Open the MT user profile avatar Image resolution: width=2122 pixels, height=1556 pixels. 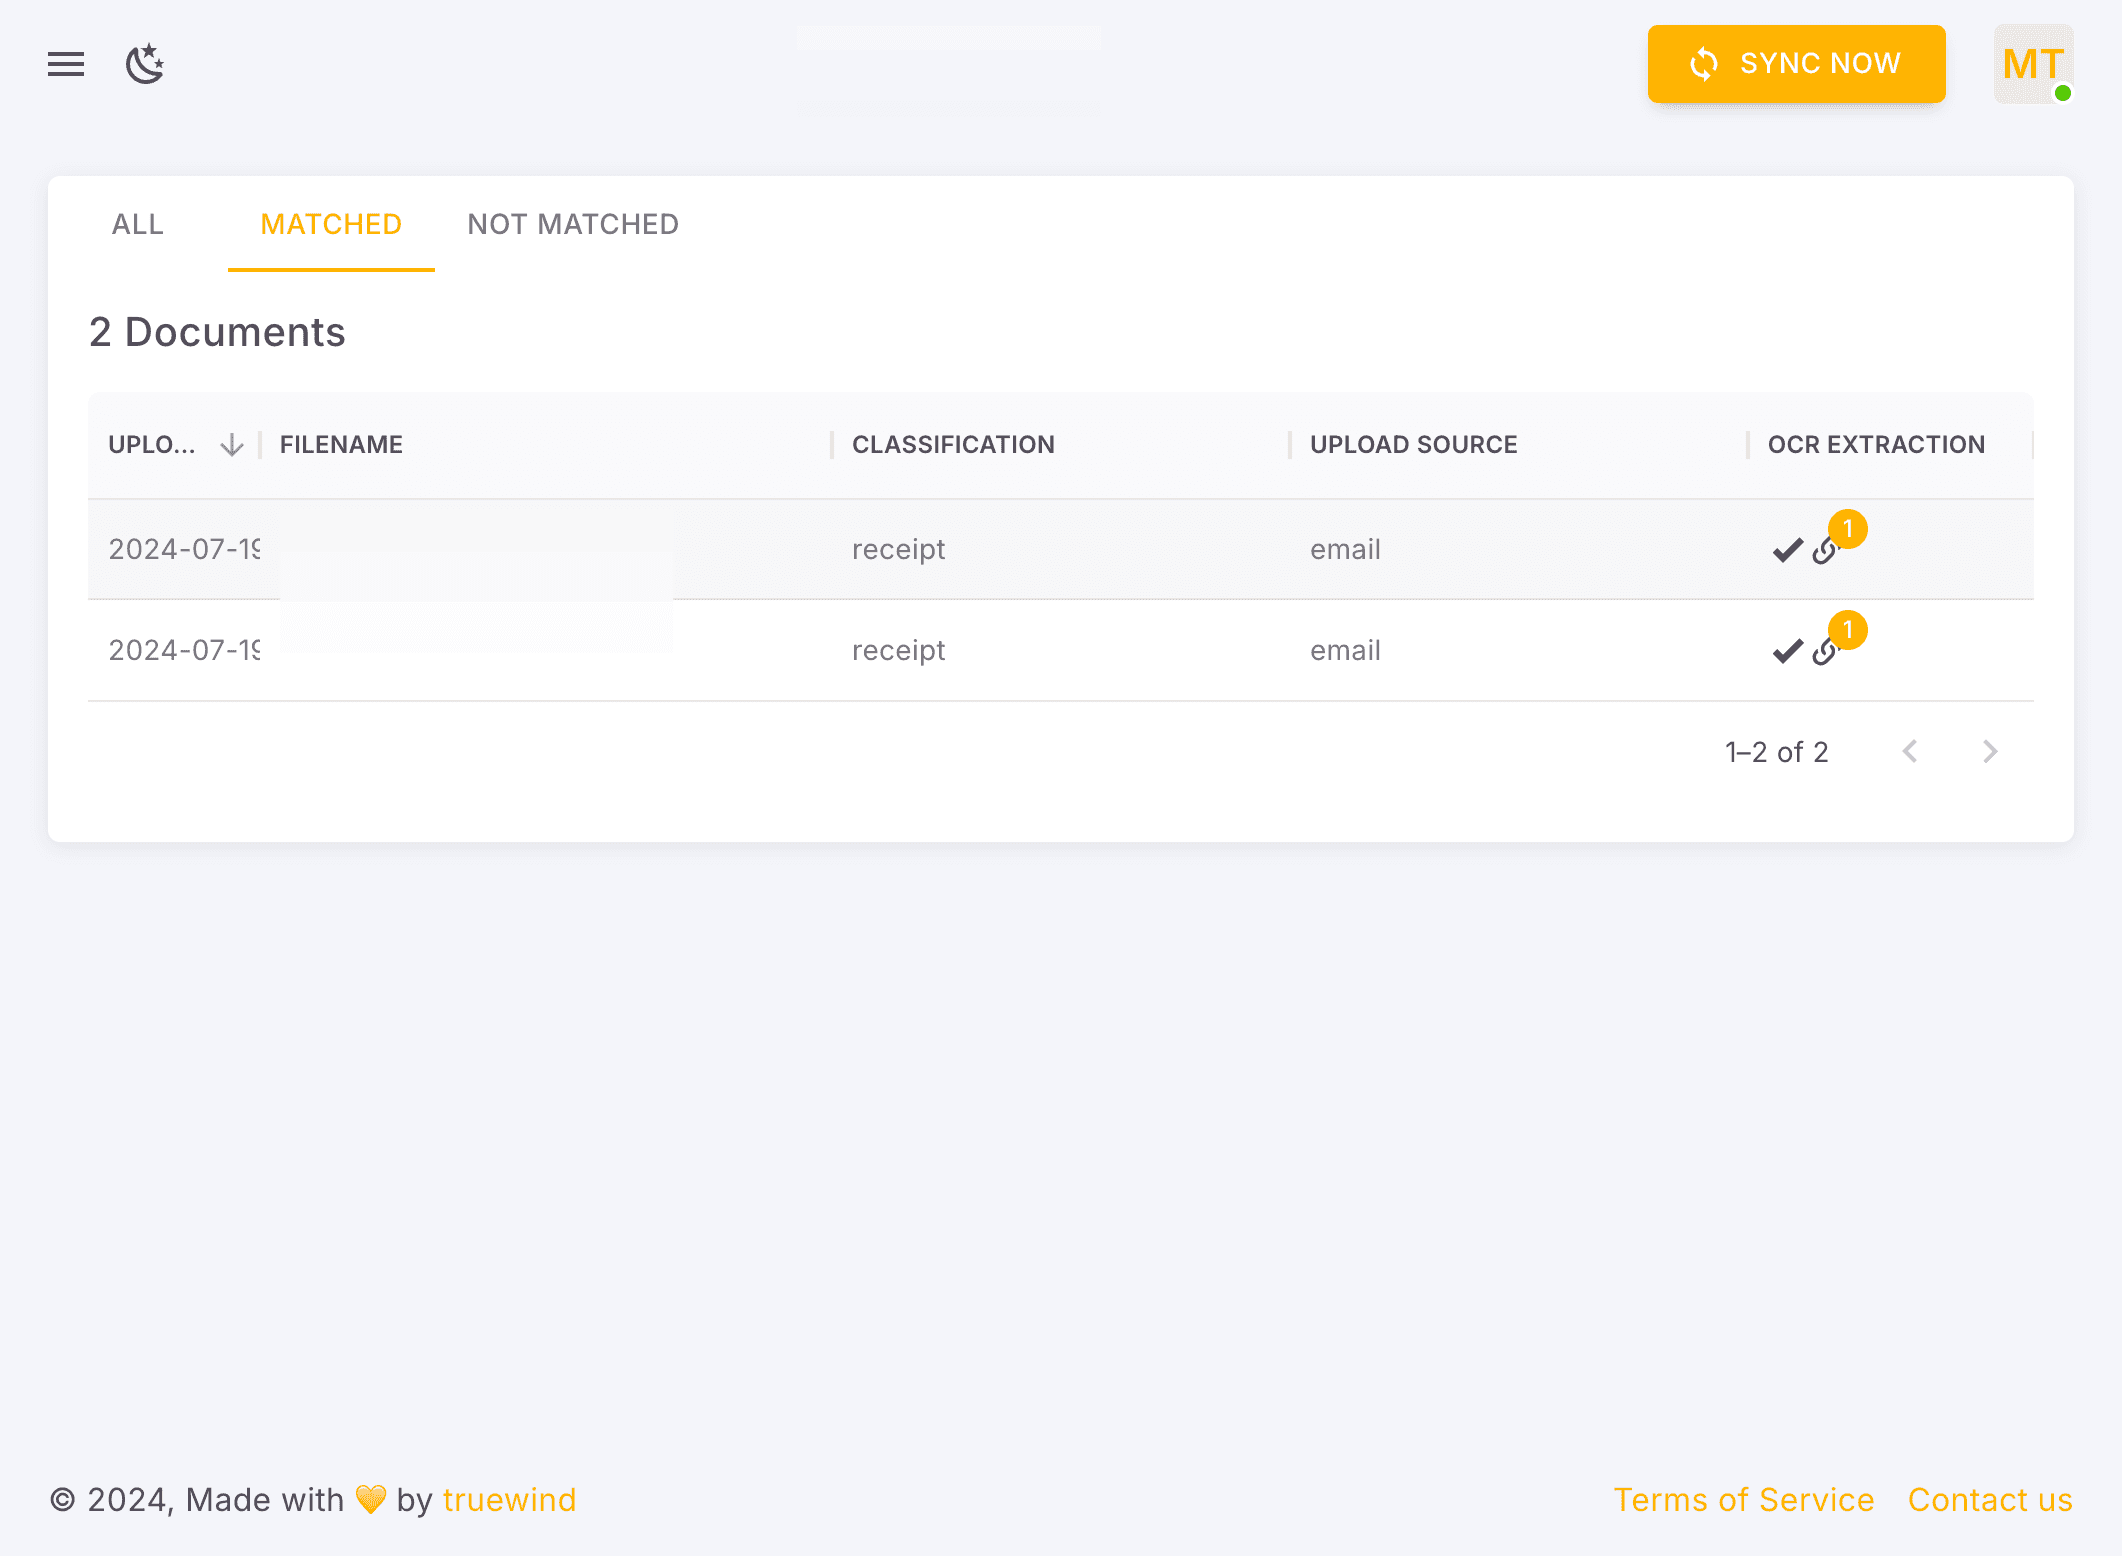(2032, 64)
